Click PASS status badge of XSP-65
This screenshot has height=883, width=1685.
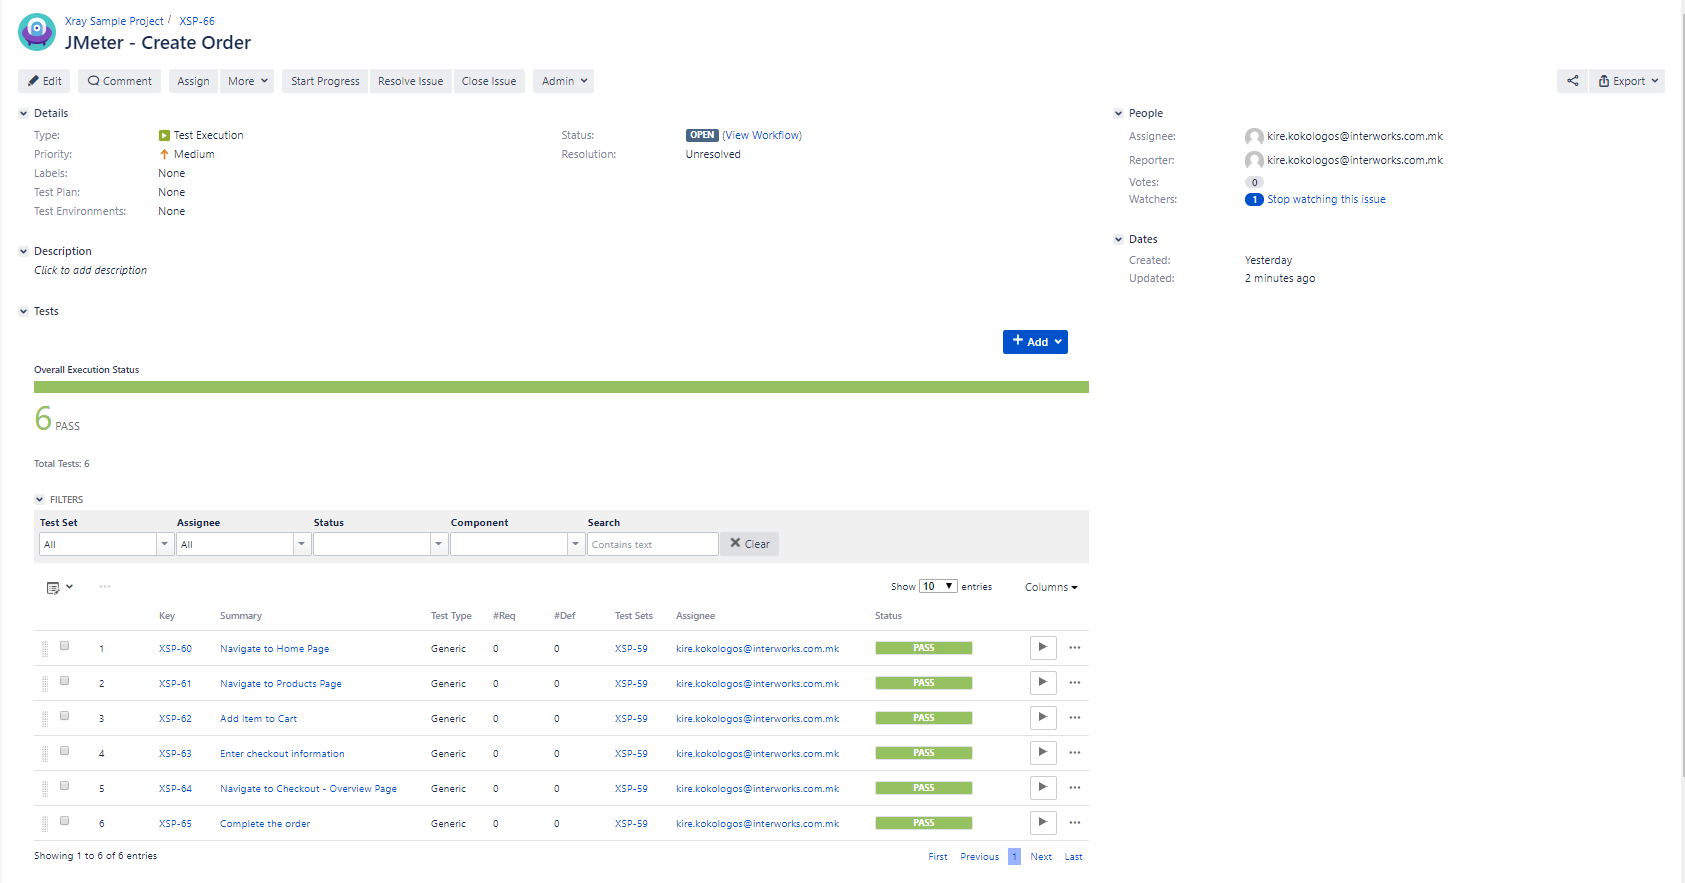923,823
